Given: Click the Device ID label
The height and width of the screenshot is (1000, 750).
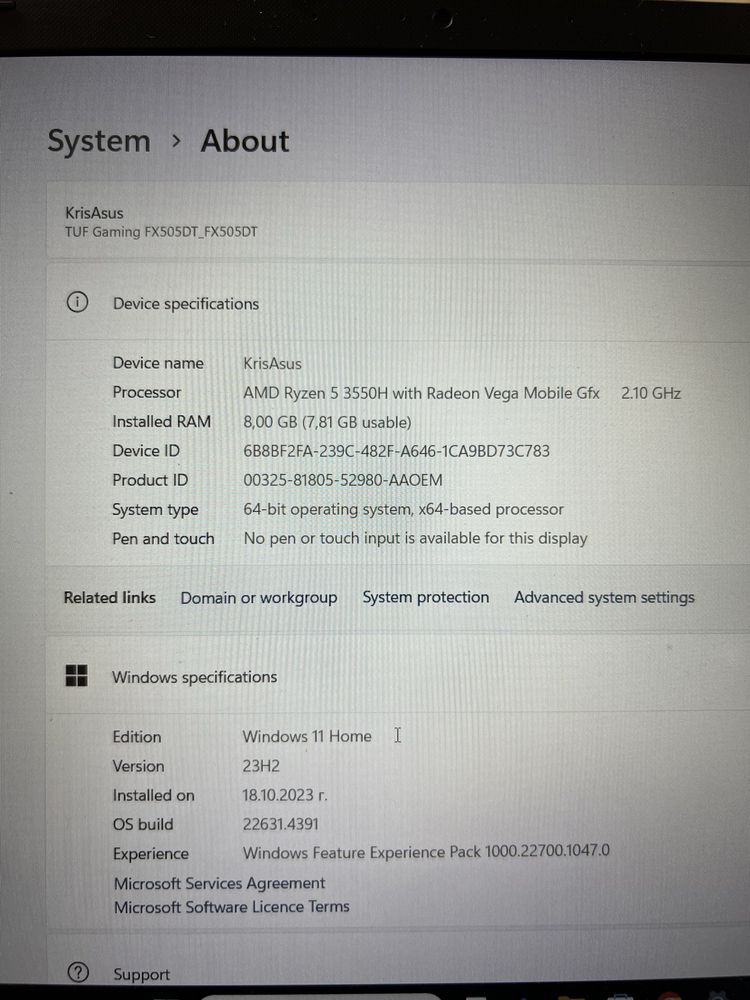Looking at the screenshot, I should pos(146,451).
